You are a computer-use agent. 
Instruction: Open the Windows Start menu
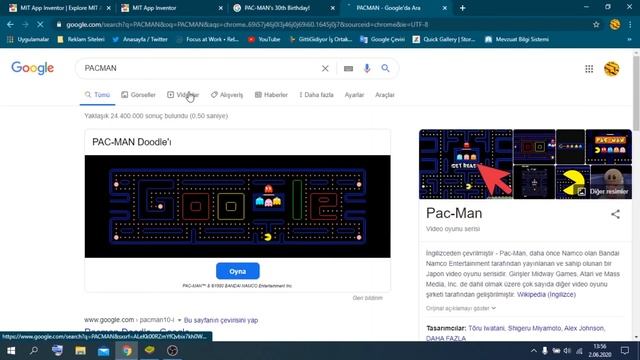(11, 351)
